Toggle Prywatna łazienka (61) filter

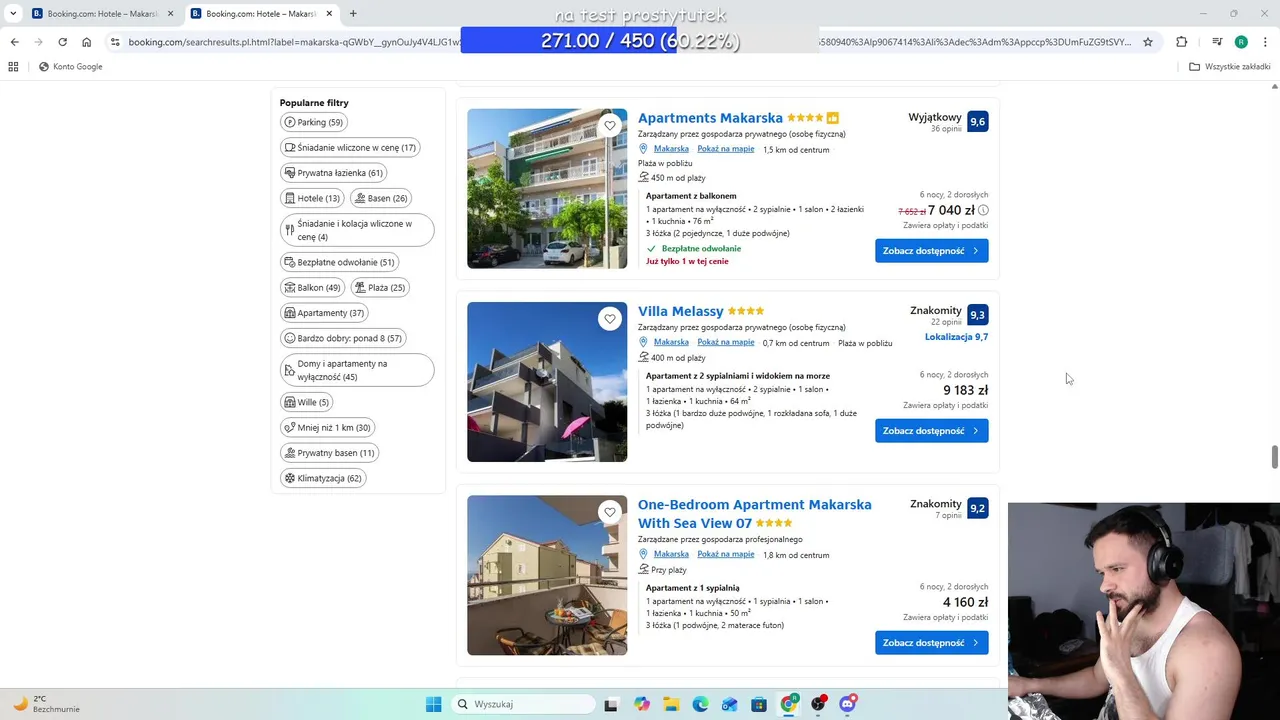click(334, 173)
